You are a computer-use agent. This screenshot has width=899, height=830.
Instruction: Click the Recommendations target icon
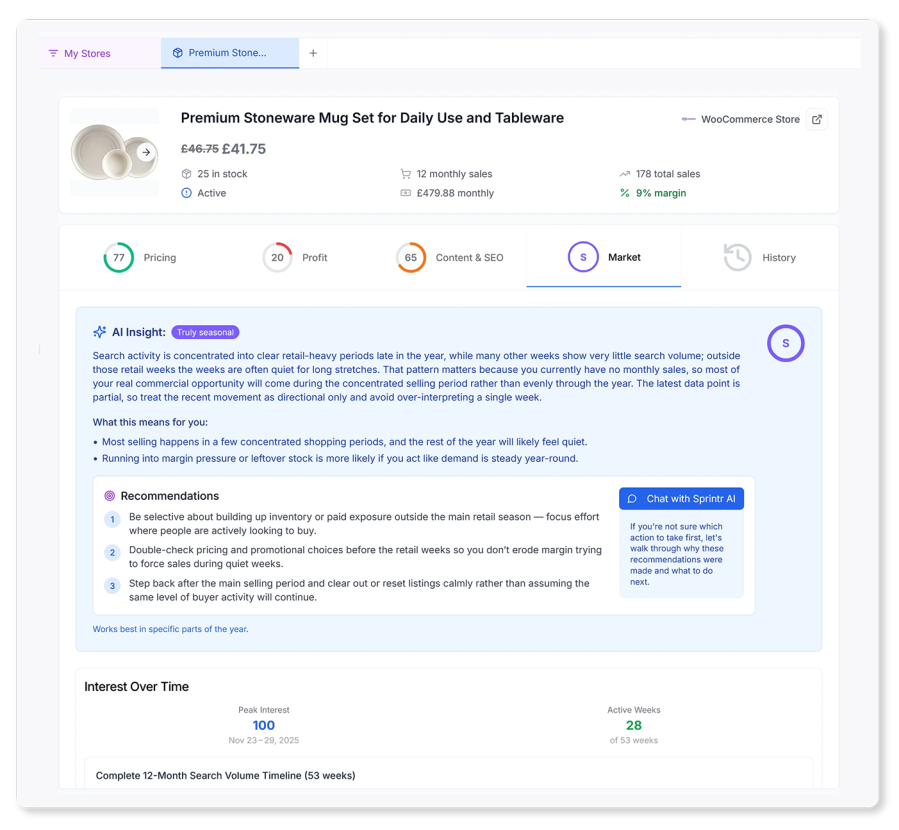110,496
